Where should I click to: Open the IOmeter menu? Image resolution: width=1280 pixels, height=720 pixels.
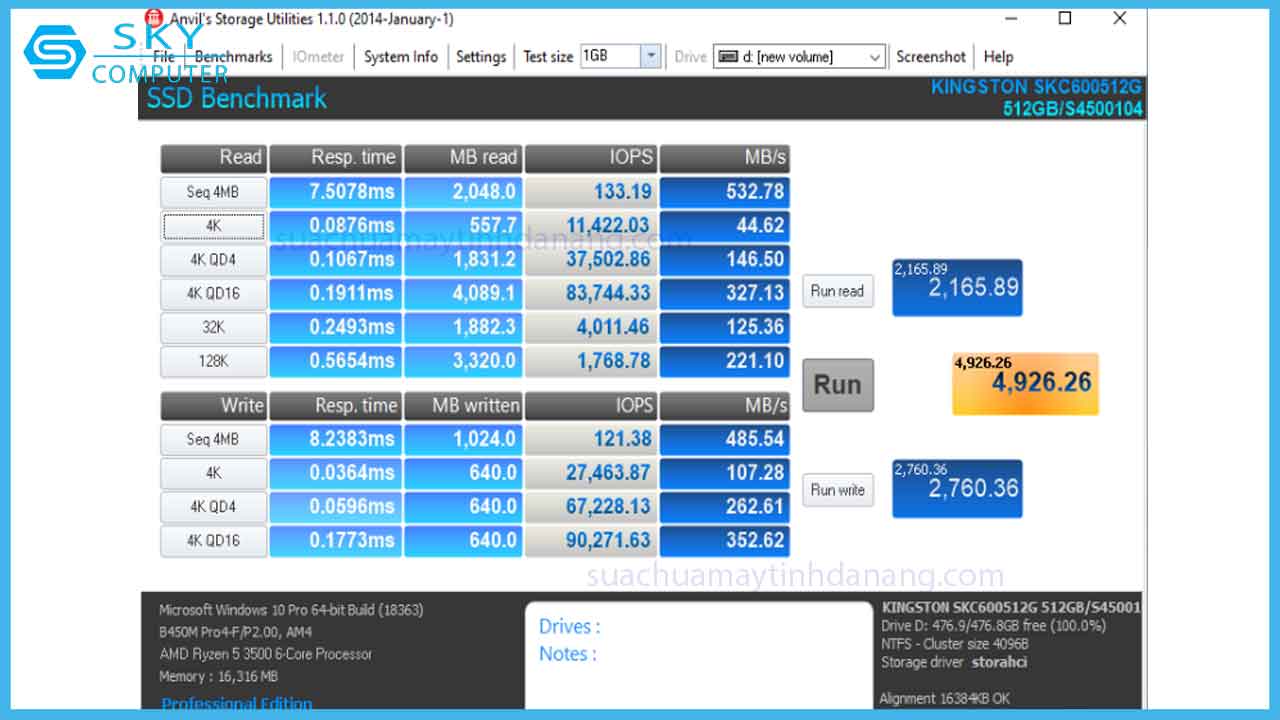318,57
